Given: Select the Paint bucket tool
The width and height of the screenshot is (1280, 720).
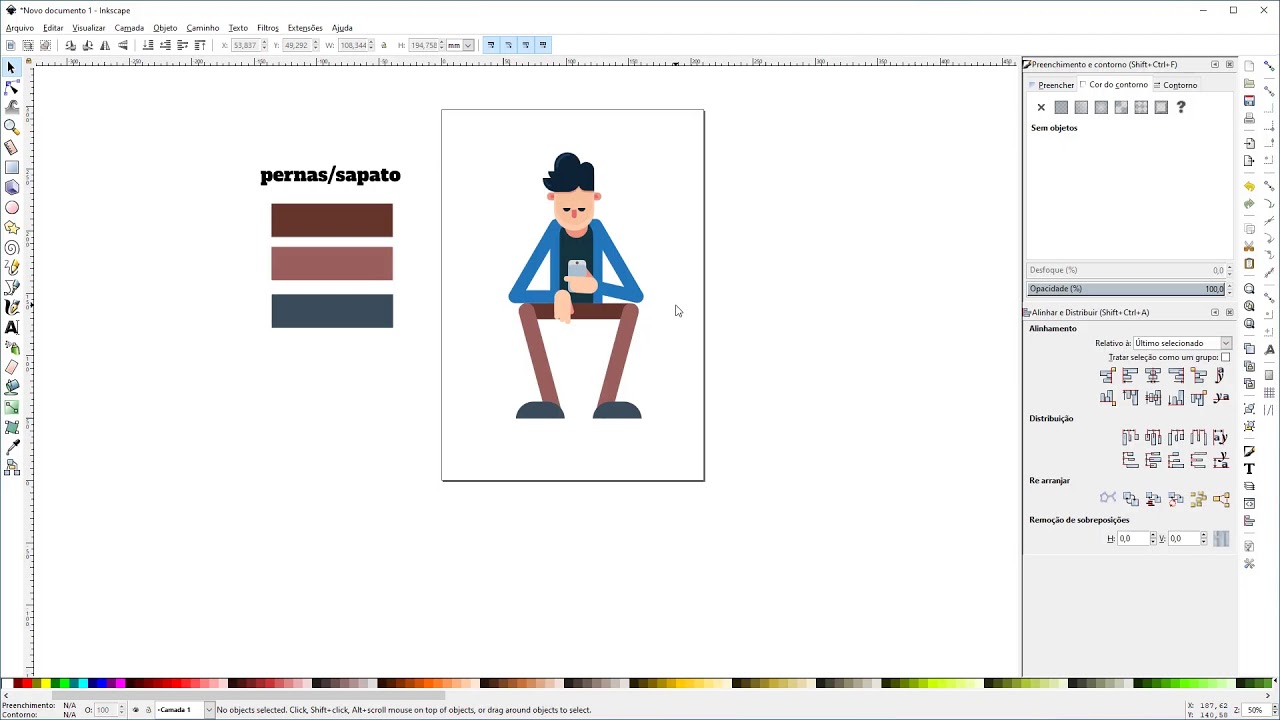Looking at the screenshot, I should [11, 388].
